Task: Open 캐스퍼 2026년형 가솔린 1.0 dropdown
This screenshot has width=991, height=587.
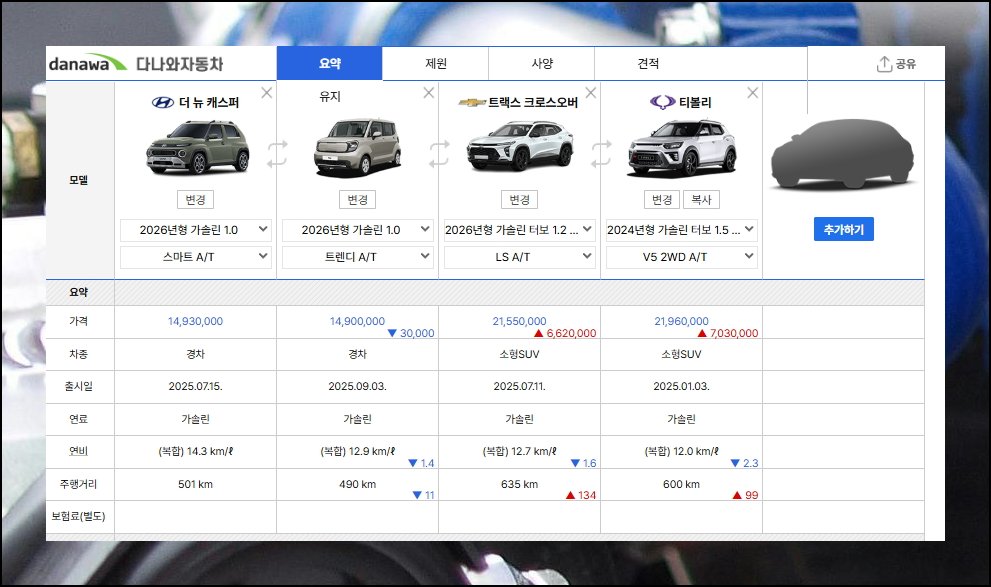Action: click(195, 230)
